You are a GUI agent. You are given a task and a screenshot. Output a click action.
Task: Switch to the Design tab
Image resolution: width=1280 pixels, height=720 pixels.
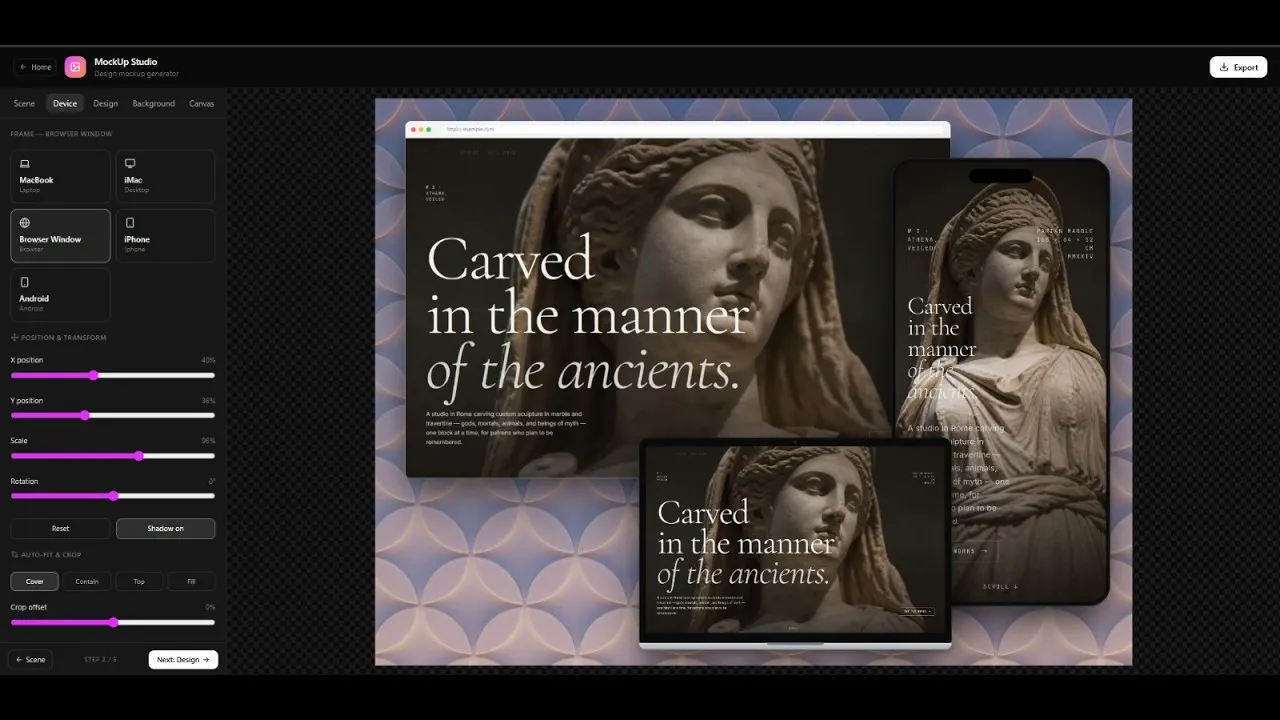(105, 104)
